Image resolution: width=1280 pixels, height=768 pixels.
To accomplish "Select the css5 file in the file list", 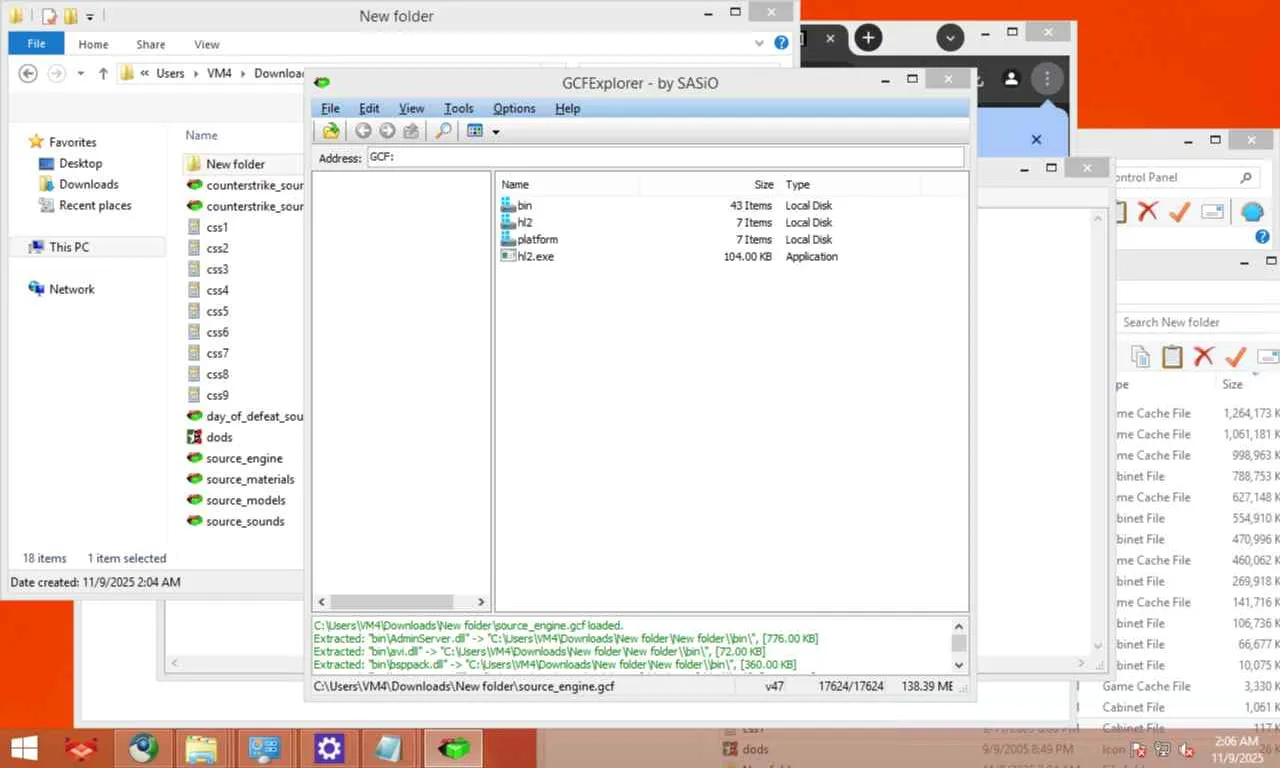I will [x=217, y=311].
